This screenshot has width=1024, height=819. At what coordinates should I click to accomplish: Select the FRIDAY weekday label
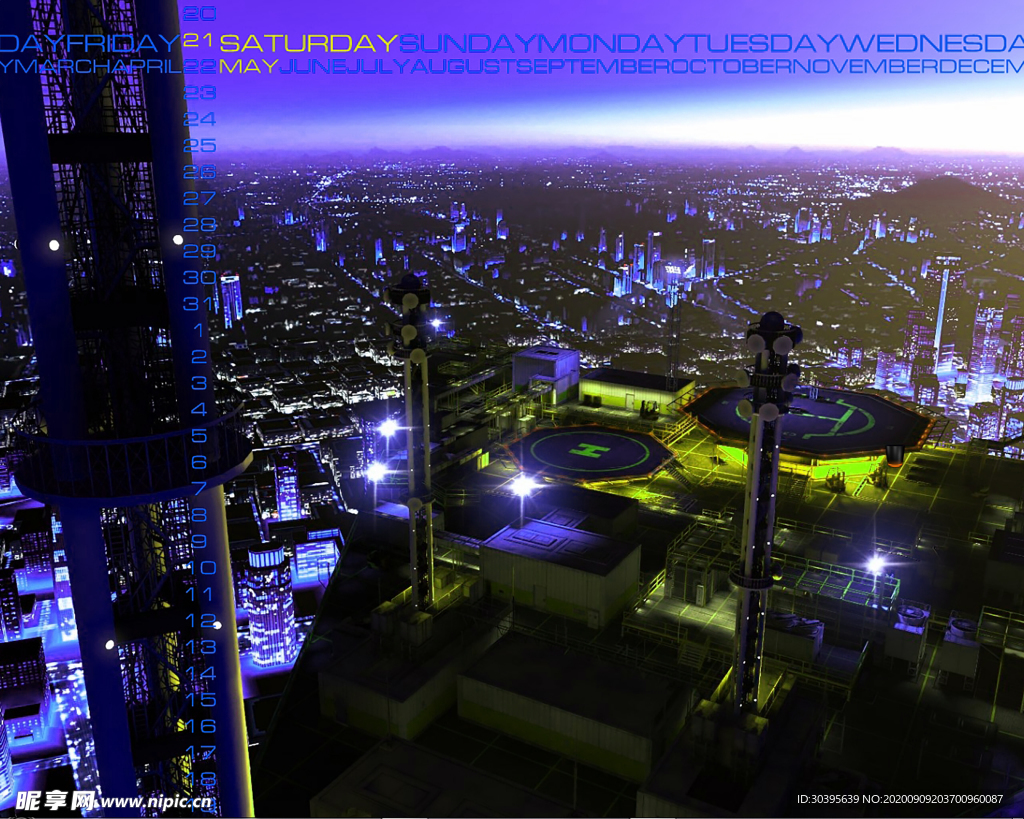[x=123, y=44]
